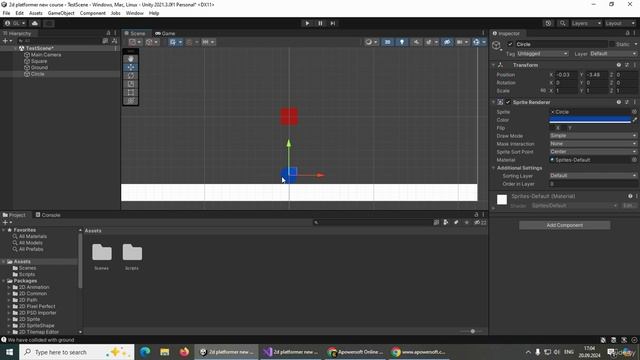Image resolution: width=640 pixels, height=360 pixels.
Task: Pick color with the eyedropper icon
Action: [x=634, y=120]
